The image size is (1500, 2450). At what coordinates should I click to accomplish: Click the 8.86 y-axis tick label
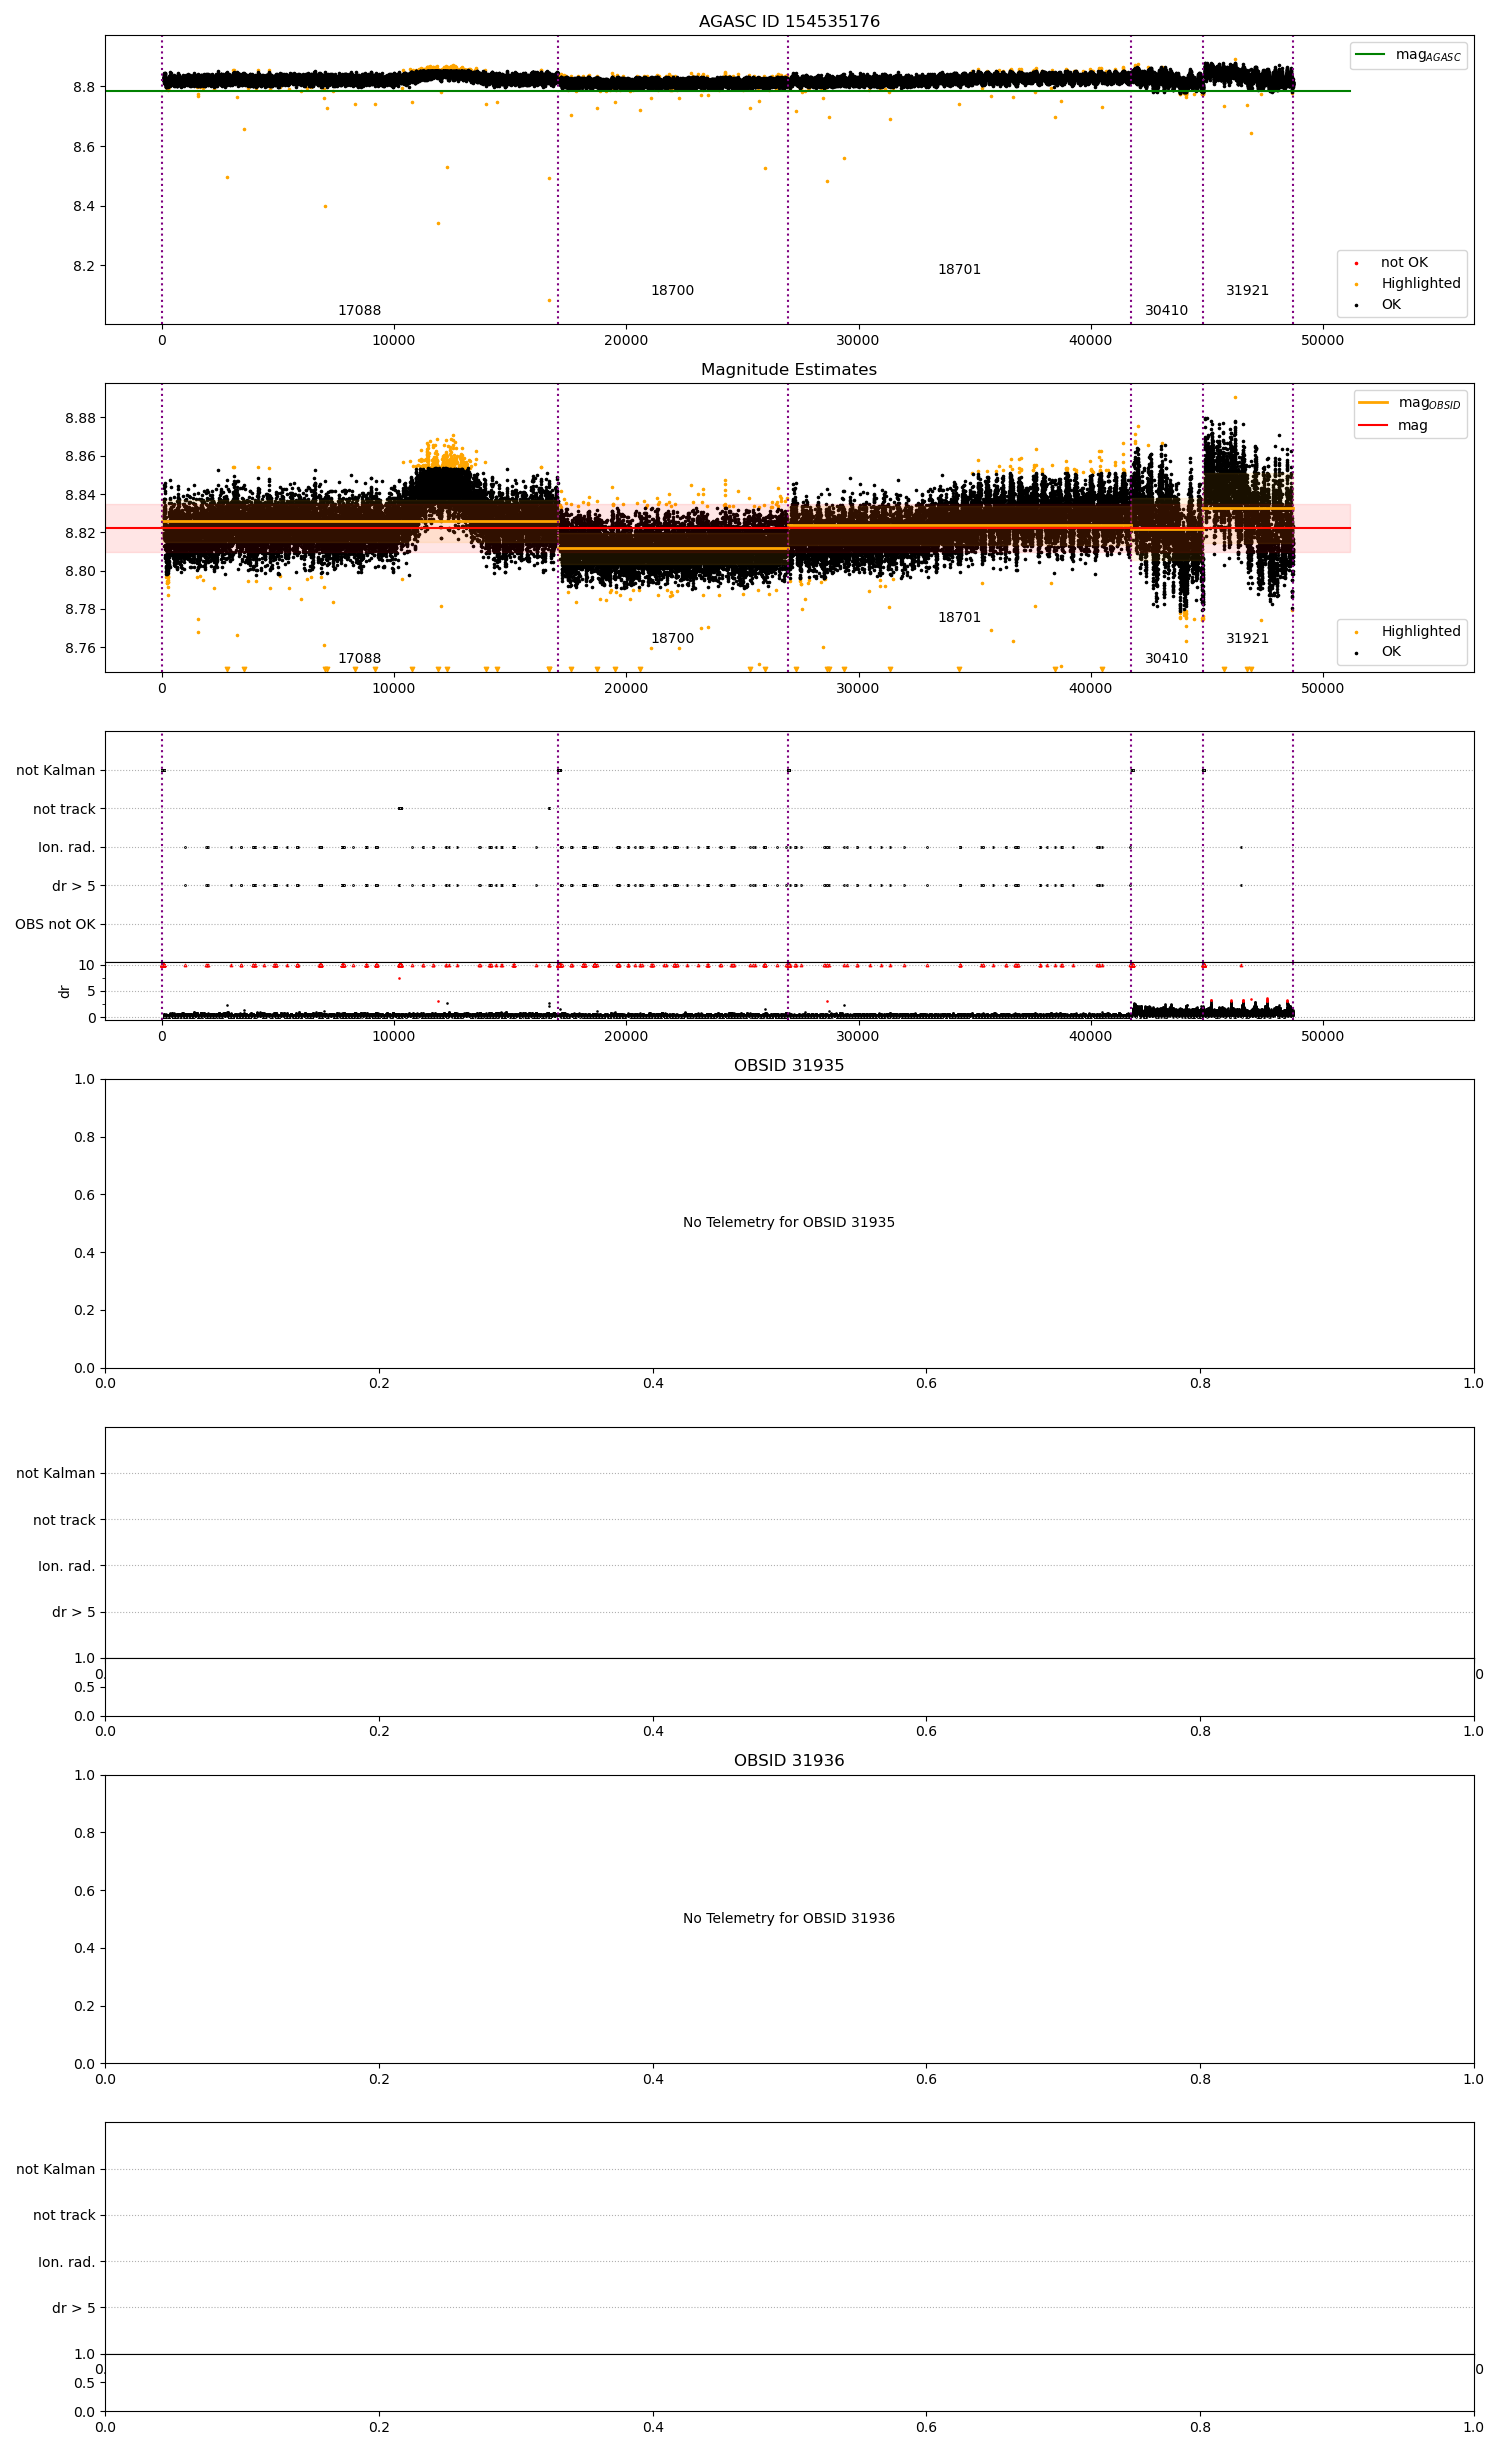80,456
